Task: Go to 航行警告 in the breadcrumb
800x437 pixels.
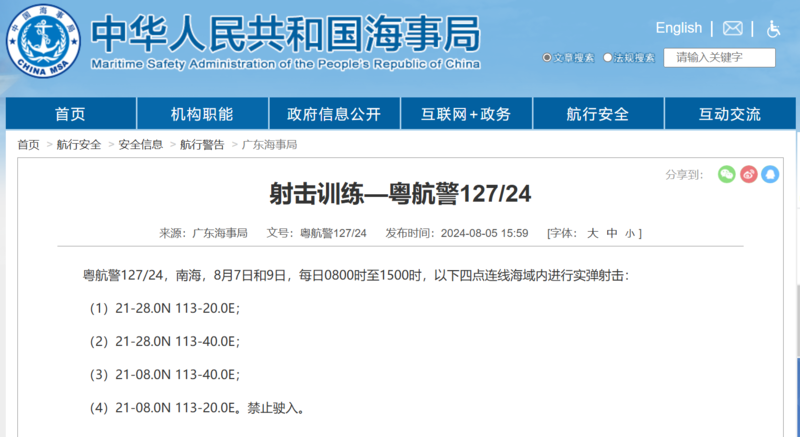Action: pos(202,145)
